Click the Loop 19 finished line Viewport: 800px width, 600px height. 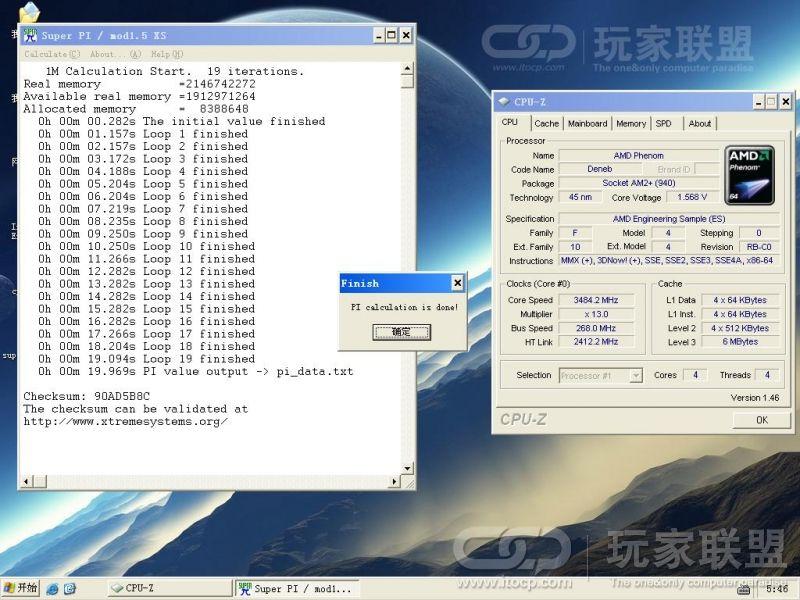[x=146, y=359]
